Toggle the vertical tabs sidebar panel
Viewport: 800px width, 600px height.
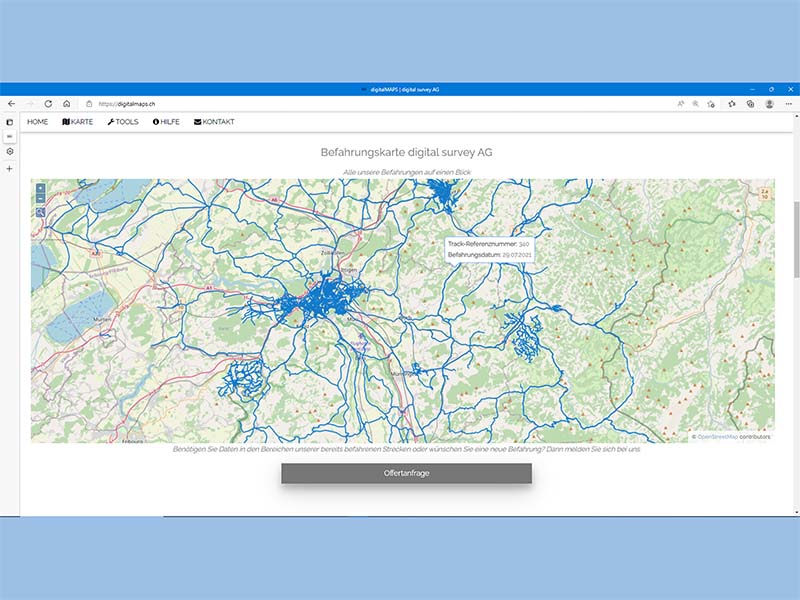[x=10, y=122]
